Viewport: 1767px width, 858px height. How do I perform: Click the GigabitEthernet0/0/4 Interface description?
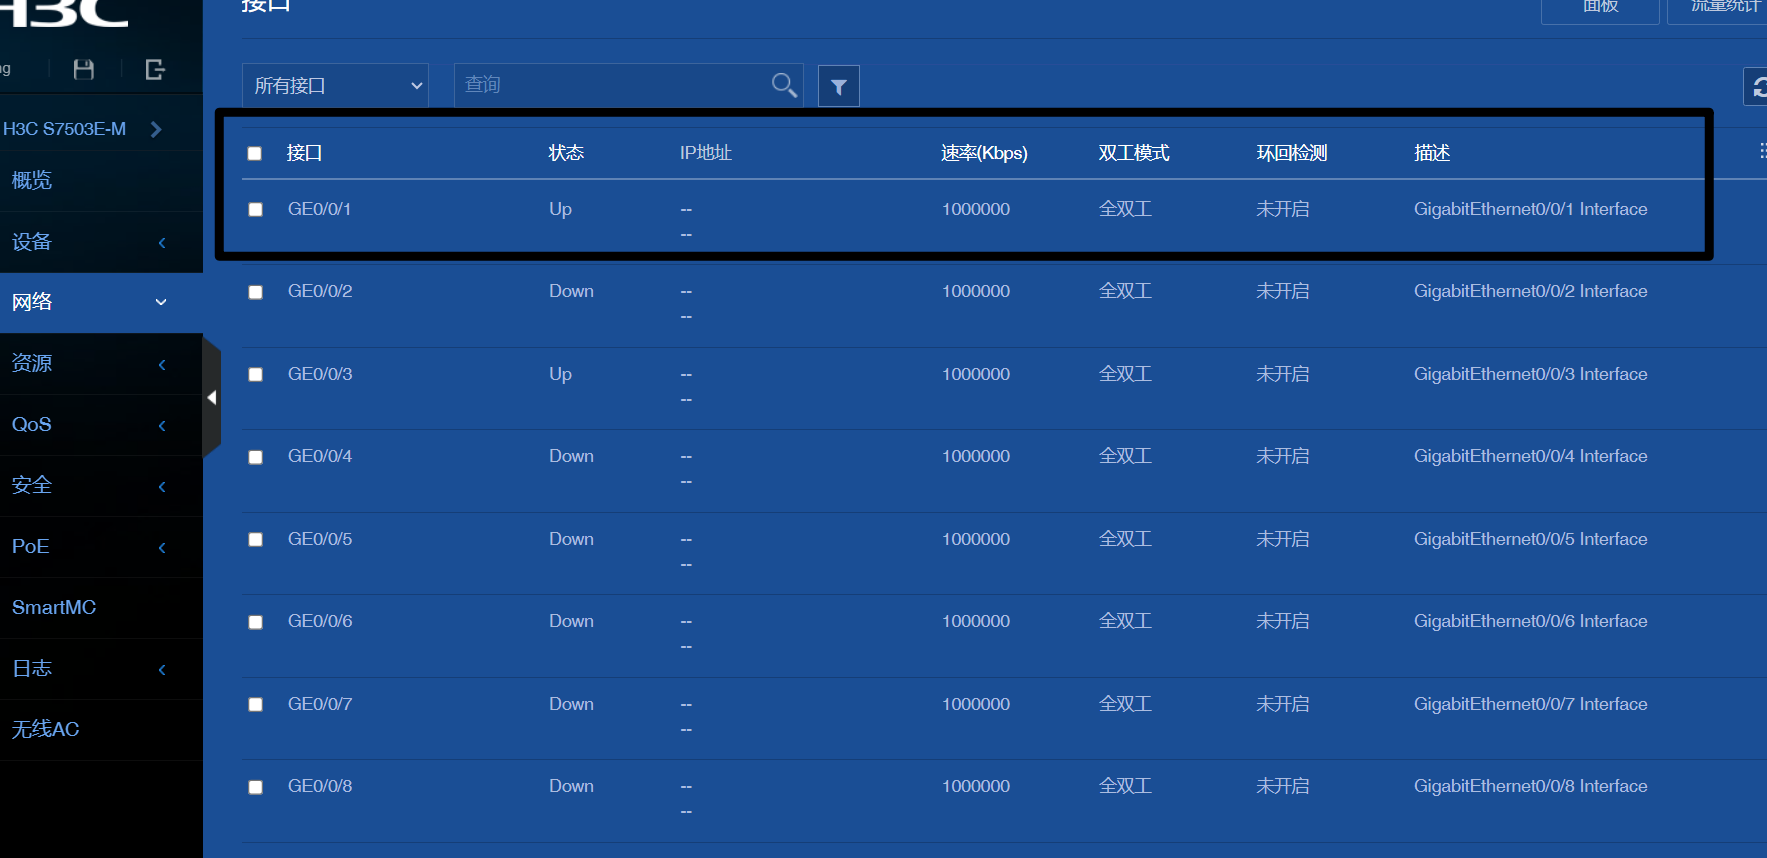click(x=1530, y=456)
